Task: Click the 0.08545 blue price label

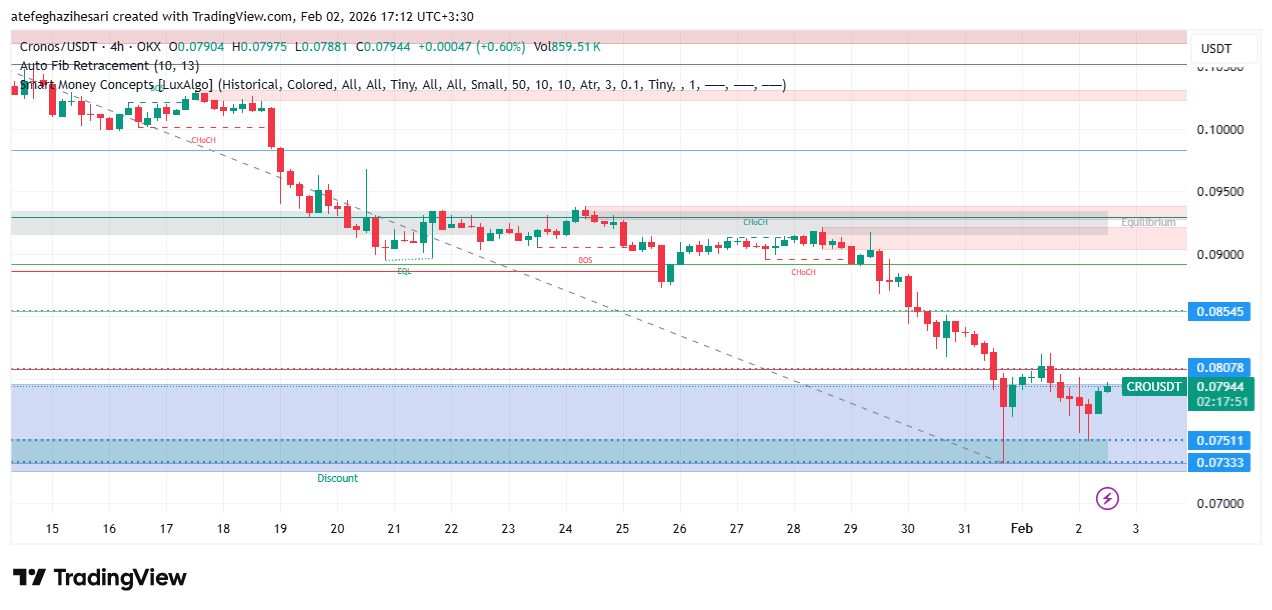Action: click(x=1219, y=312)
